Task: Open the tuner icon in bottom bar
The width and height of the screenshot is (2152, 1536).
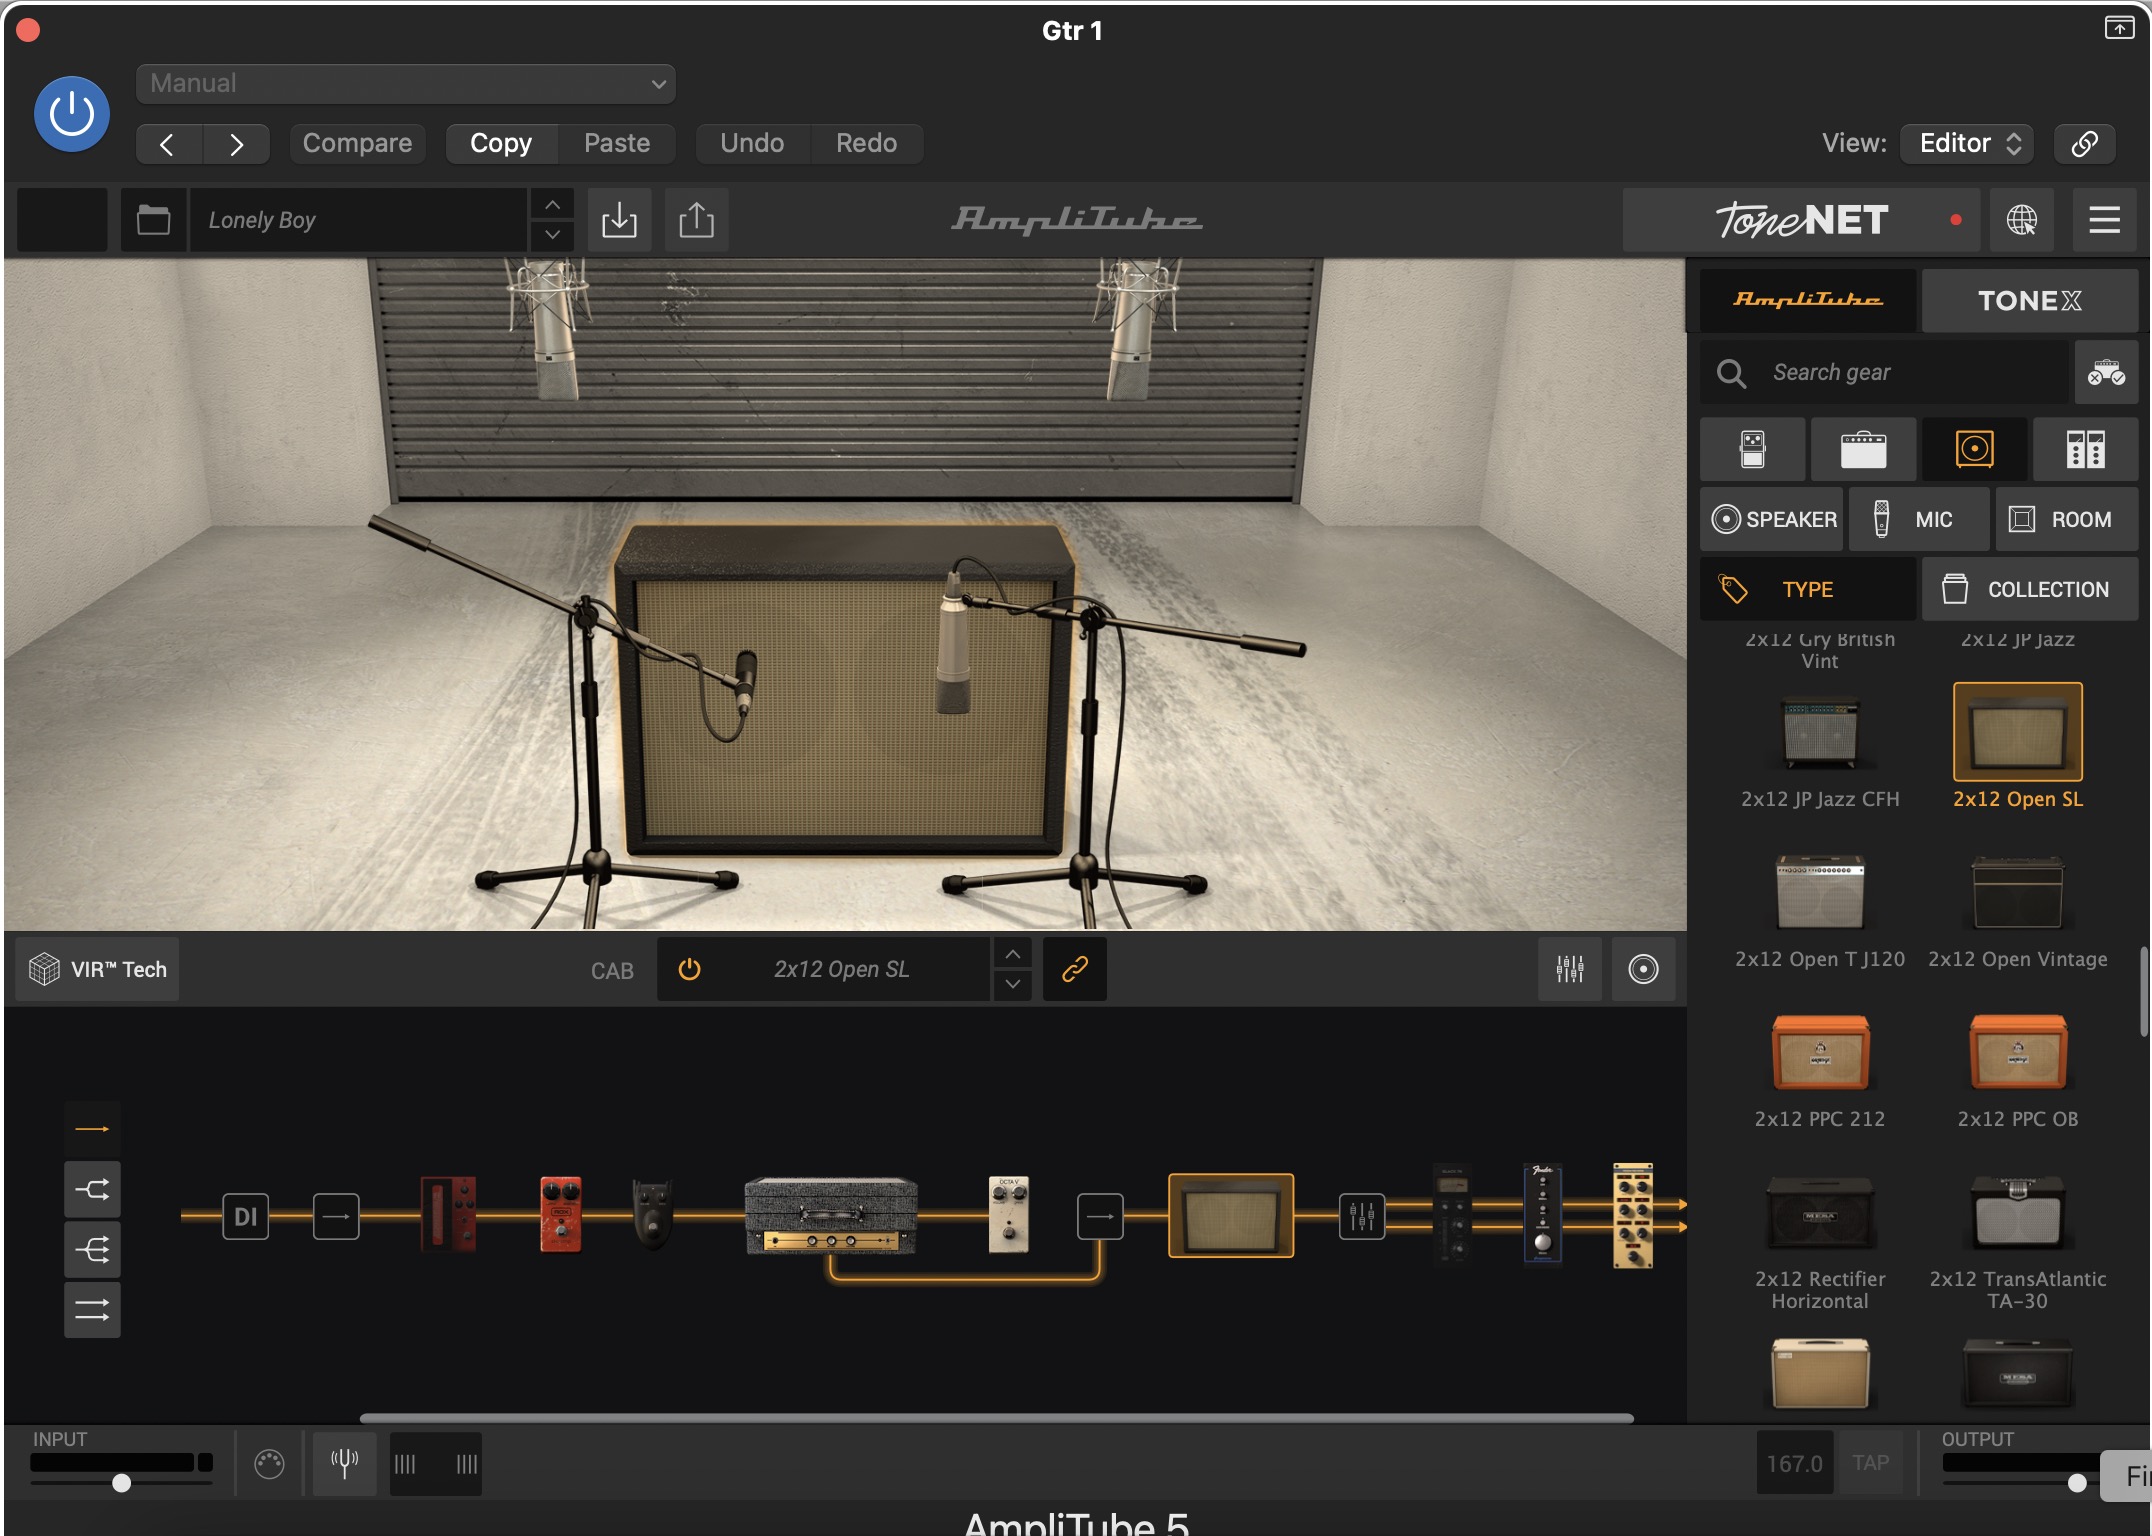Action: pos(344,1464)
